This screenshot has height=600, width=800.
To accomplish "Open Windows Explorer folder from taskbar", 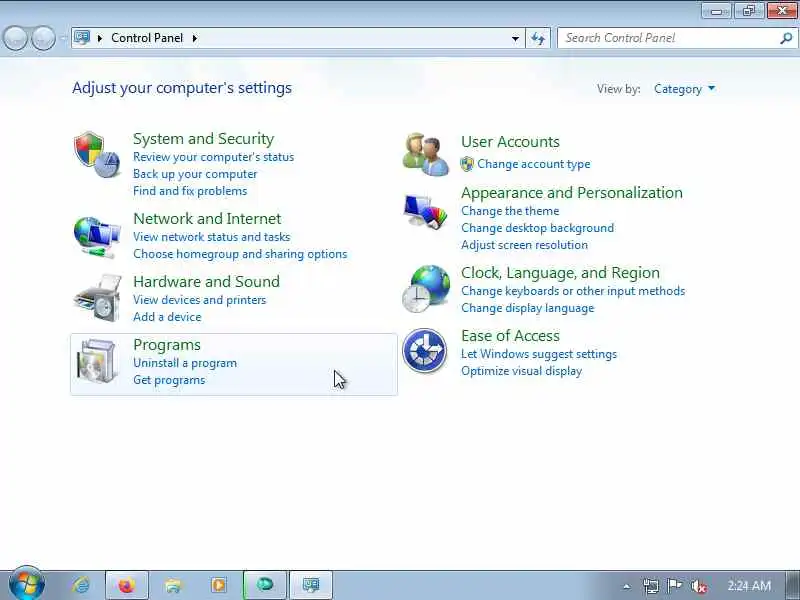I will [173, 585].
